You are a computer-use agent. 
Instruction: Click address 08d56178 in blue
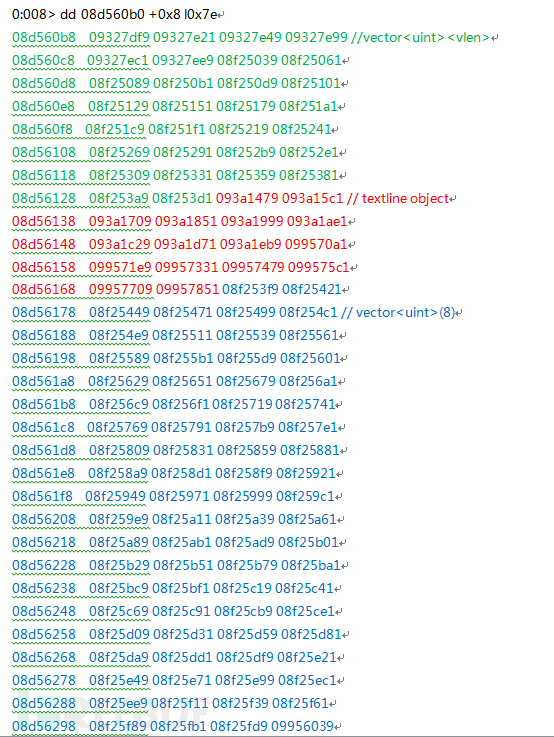click(44, 313)
